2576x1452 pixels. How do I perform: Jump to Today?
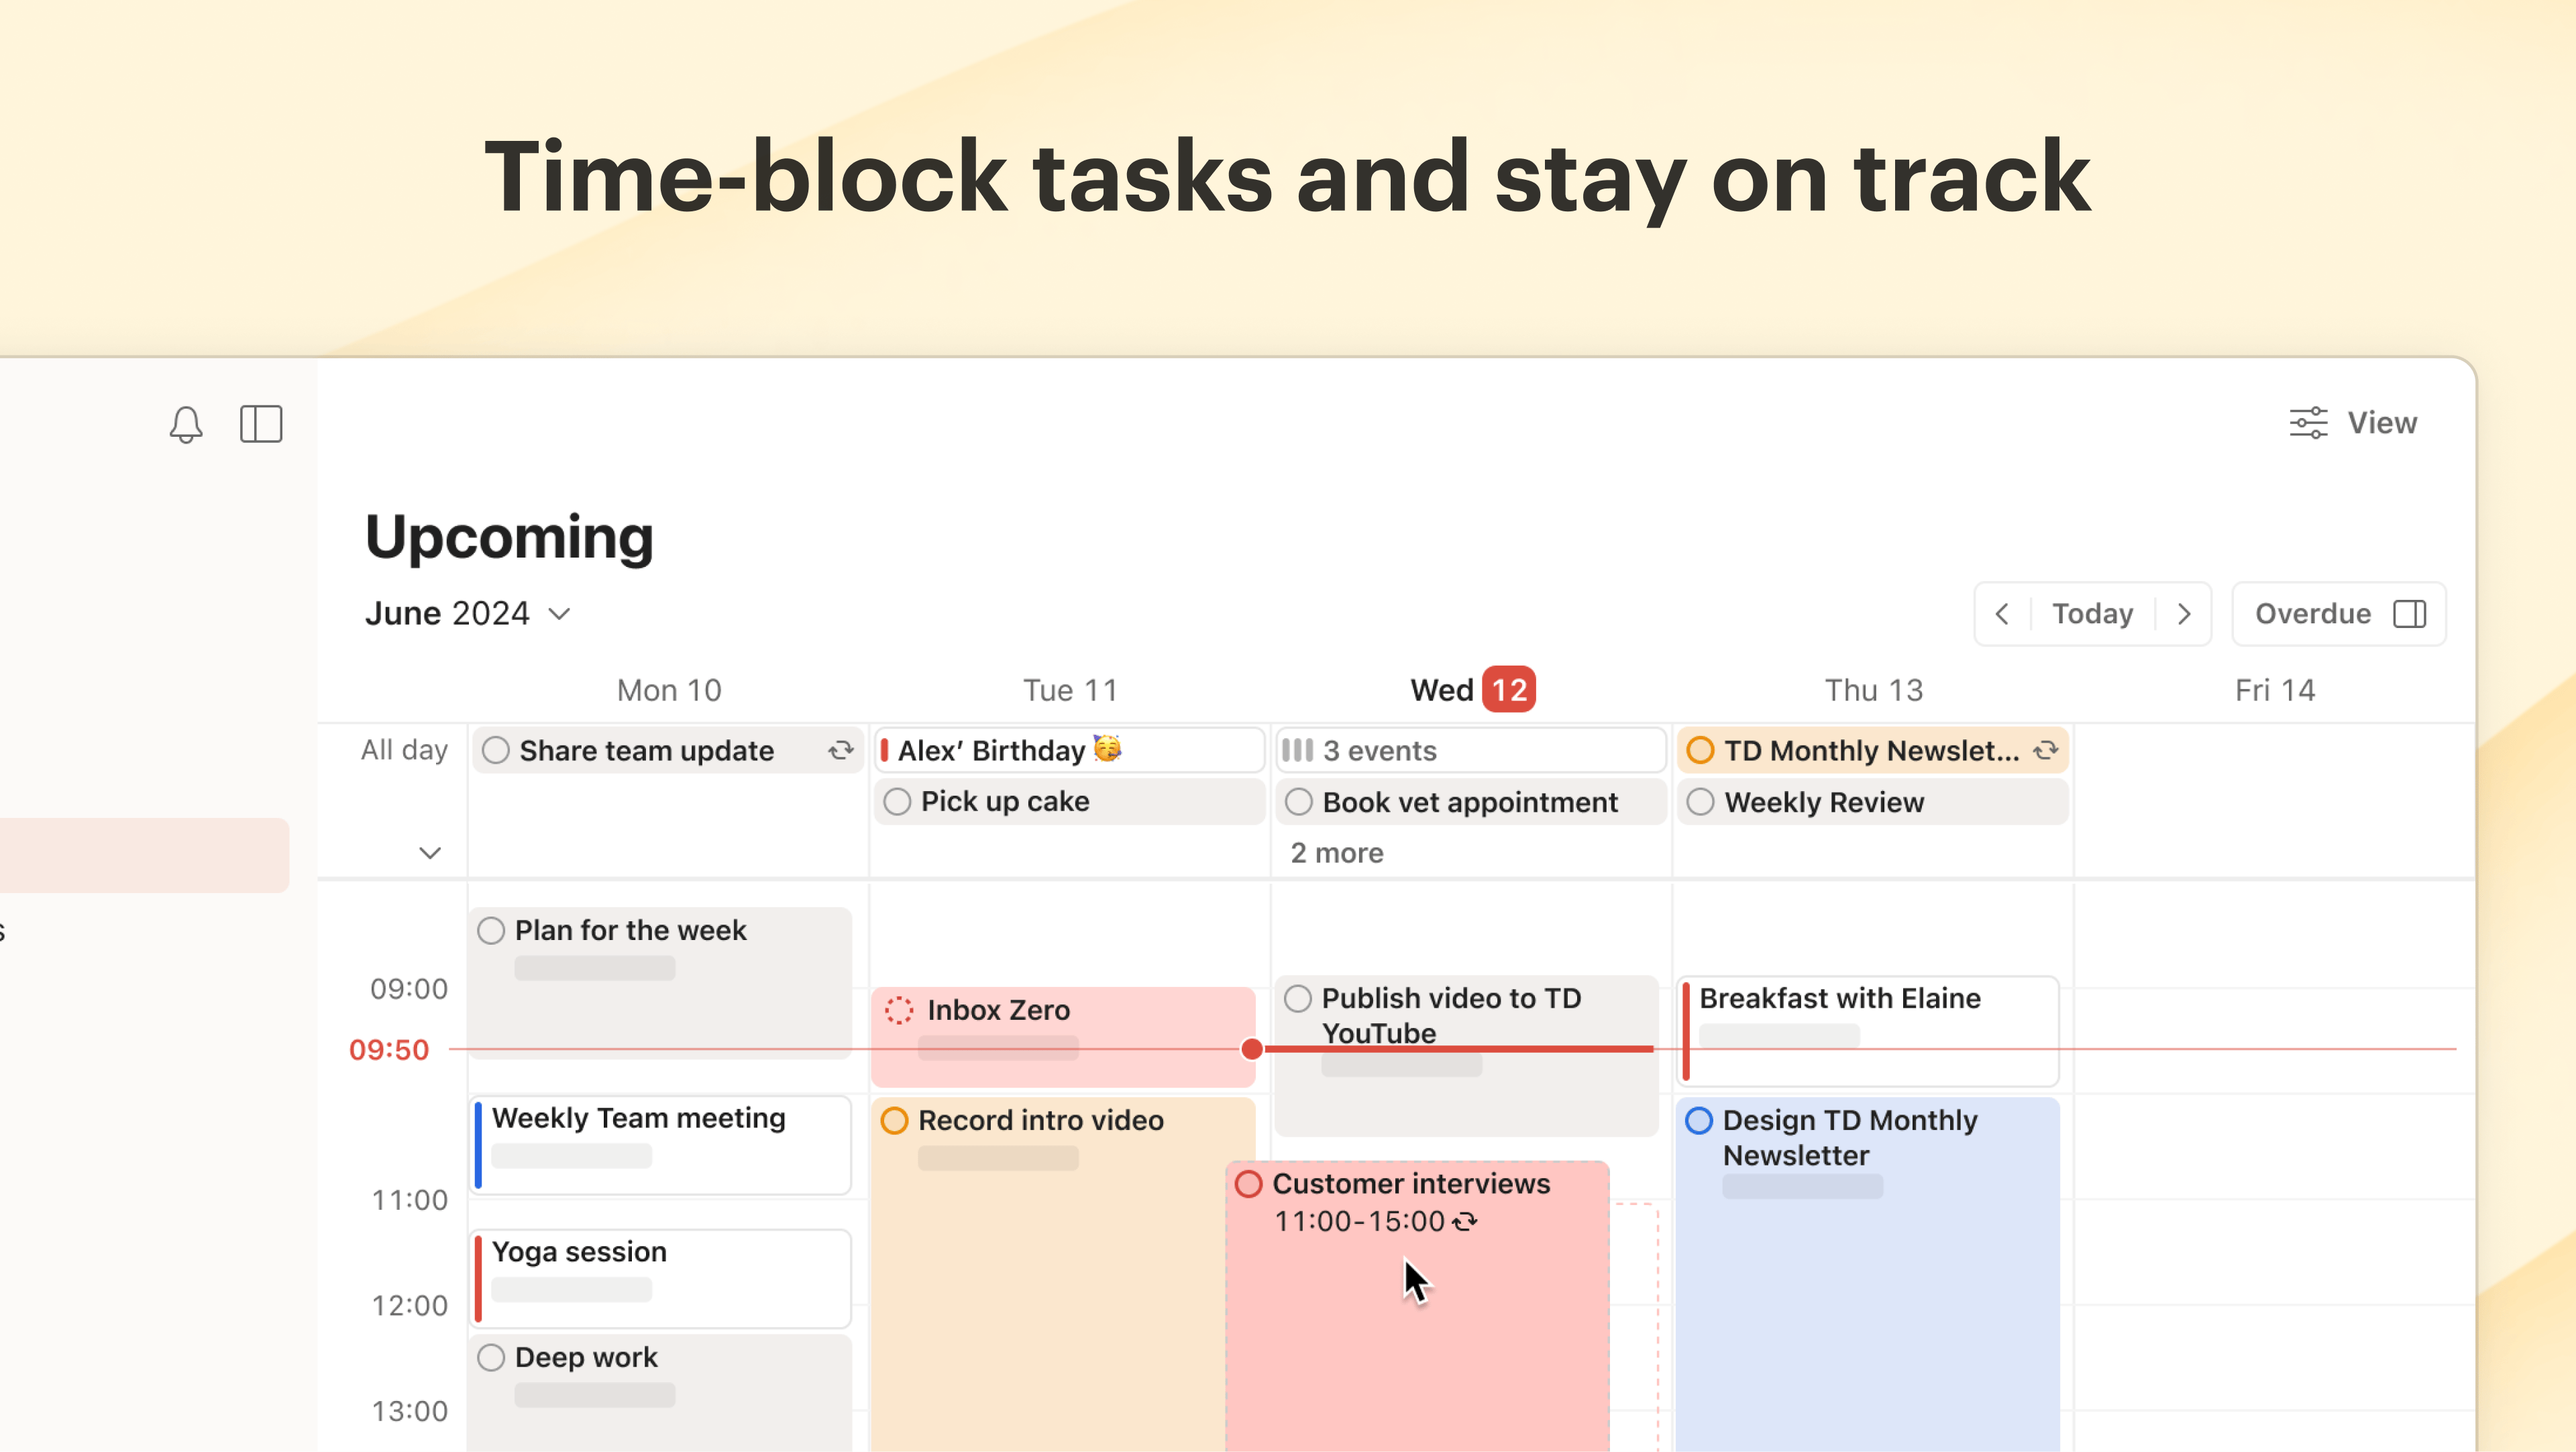pos(2092,614)
